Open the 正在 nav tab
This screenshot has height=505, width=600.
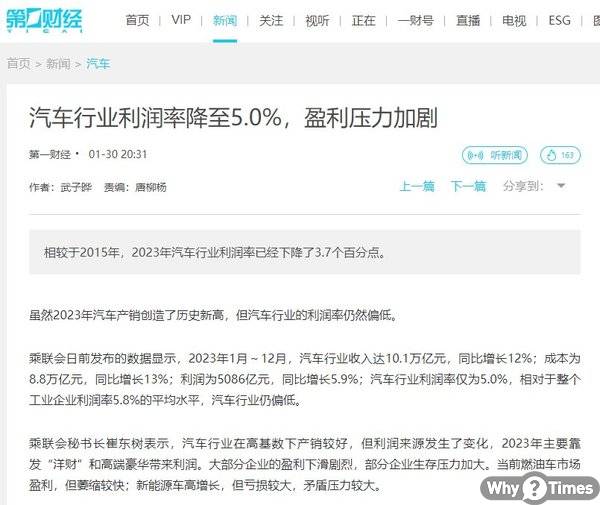pos(364,20)
